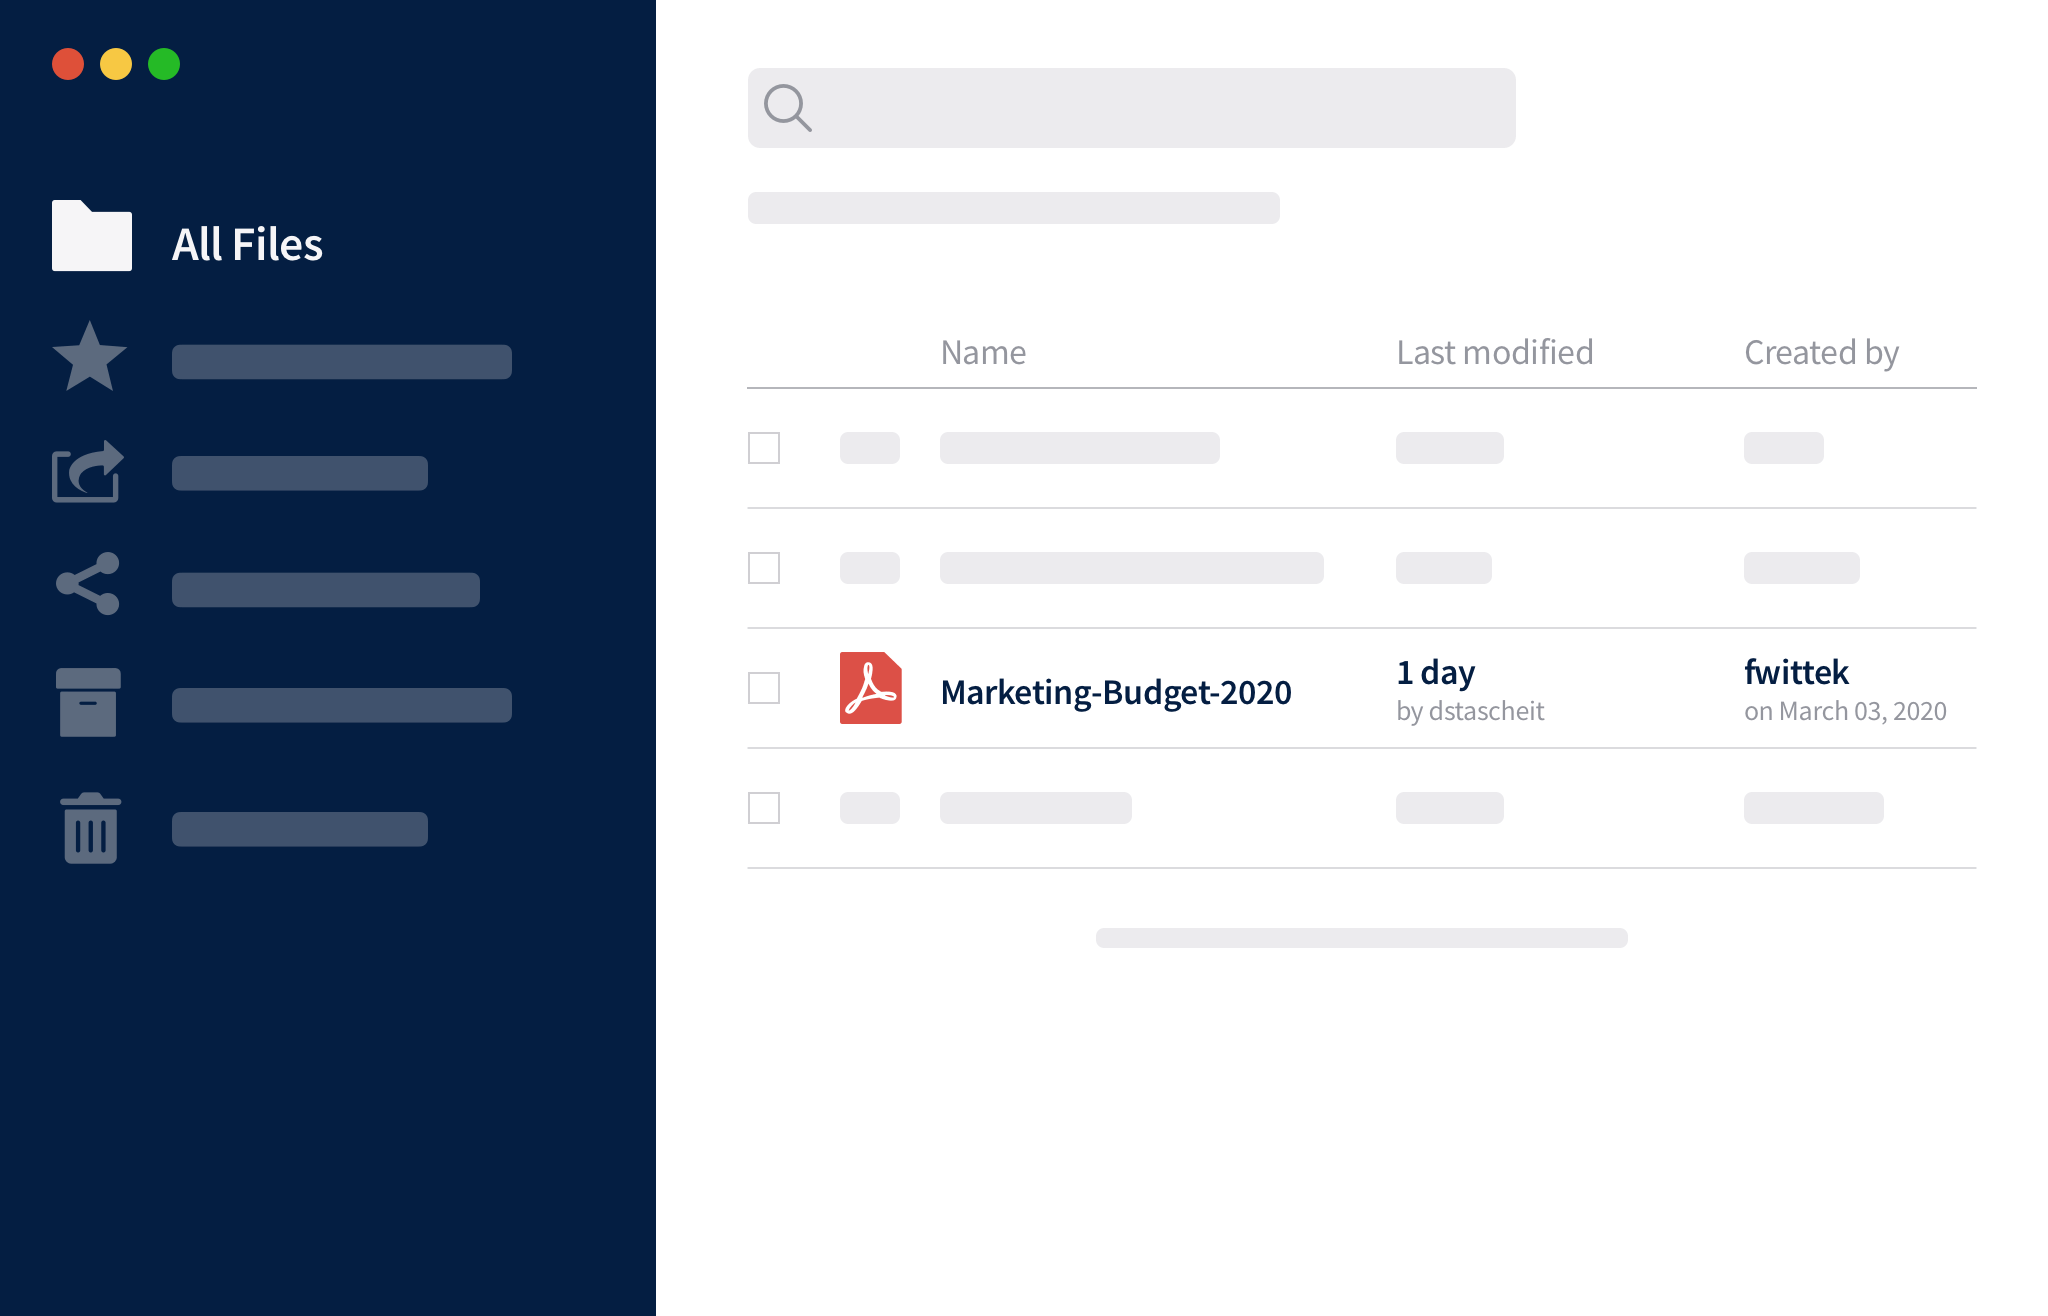This screenshot has width=2048, height=1316.
Task: Open the outgoing share arrow icon
Action: point(88,471)
